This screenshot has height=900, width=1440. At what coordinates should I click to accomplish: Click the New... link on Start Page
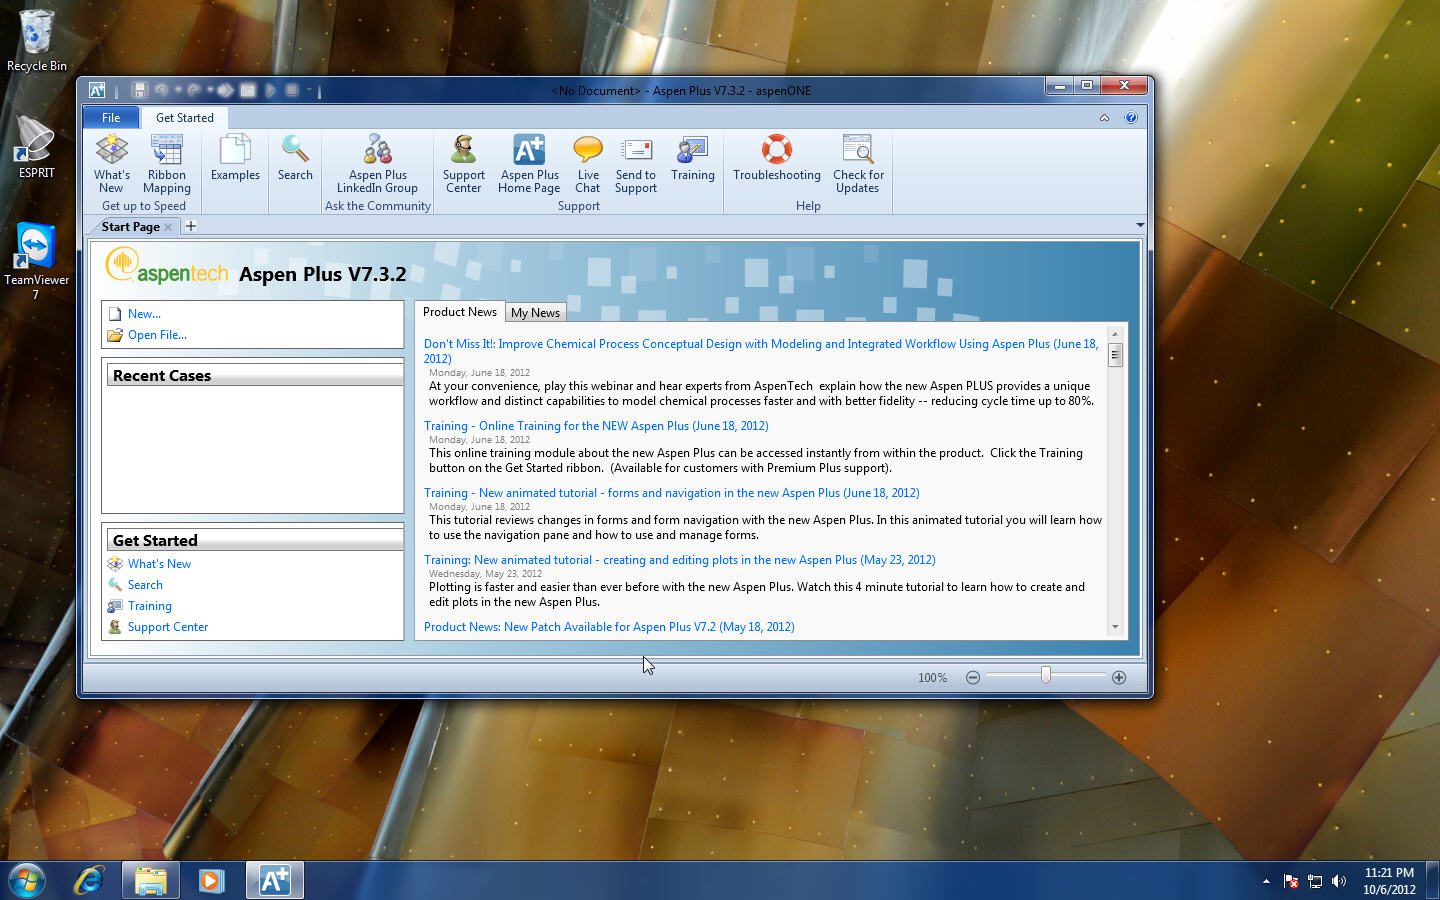144,314
